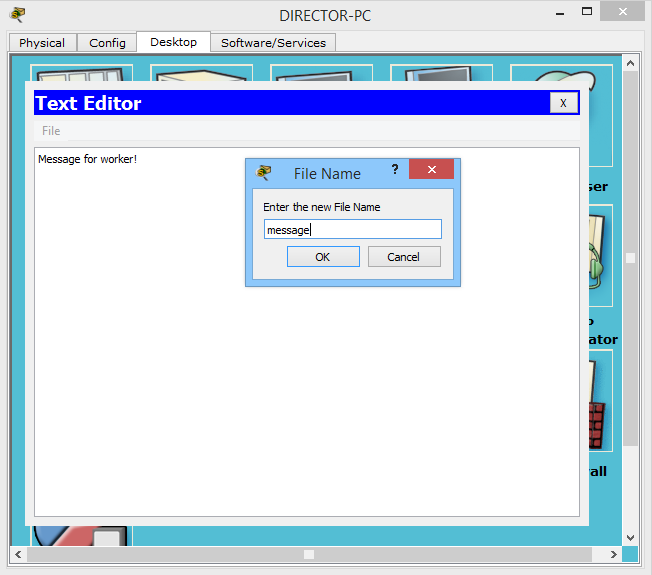
Task: Click the vertical scrollbar down arrow
Action: pyautogui.click(x=630, y=538)
